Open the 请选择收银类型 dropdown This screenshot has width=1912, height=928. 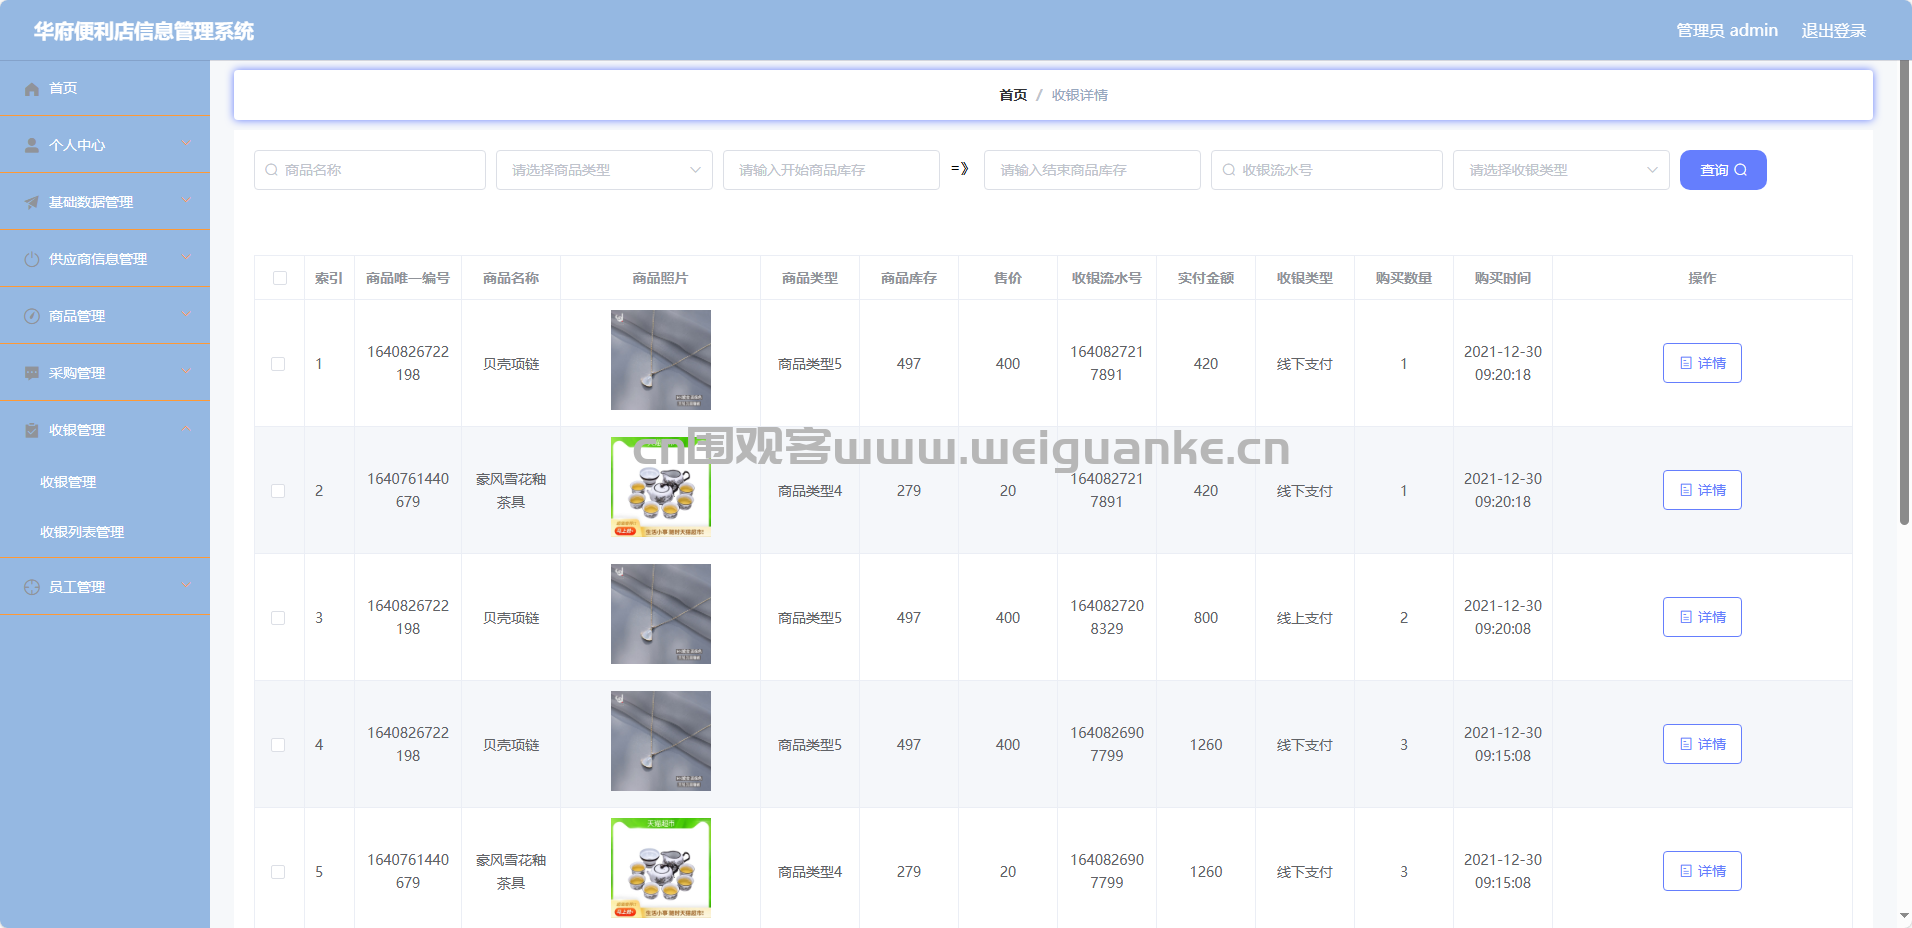[1561, 170]
